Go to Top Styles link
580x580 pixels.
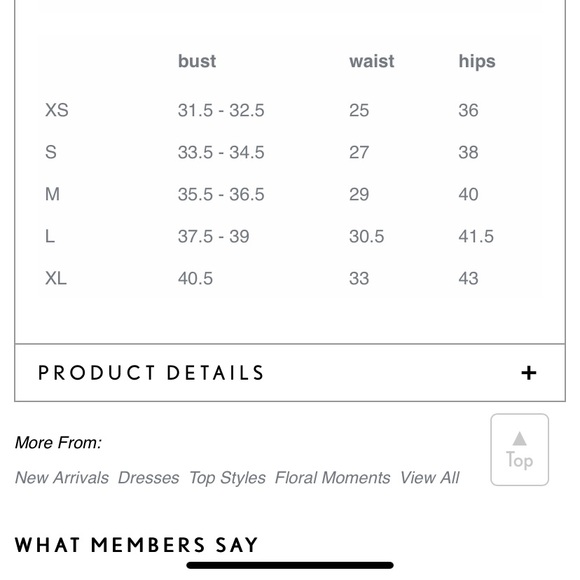227,478
